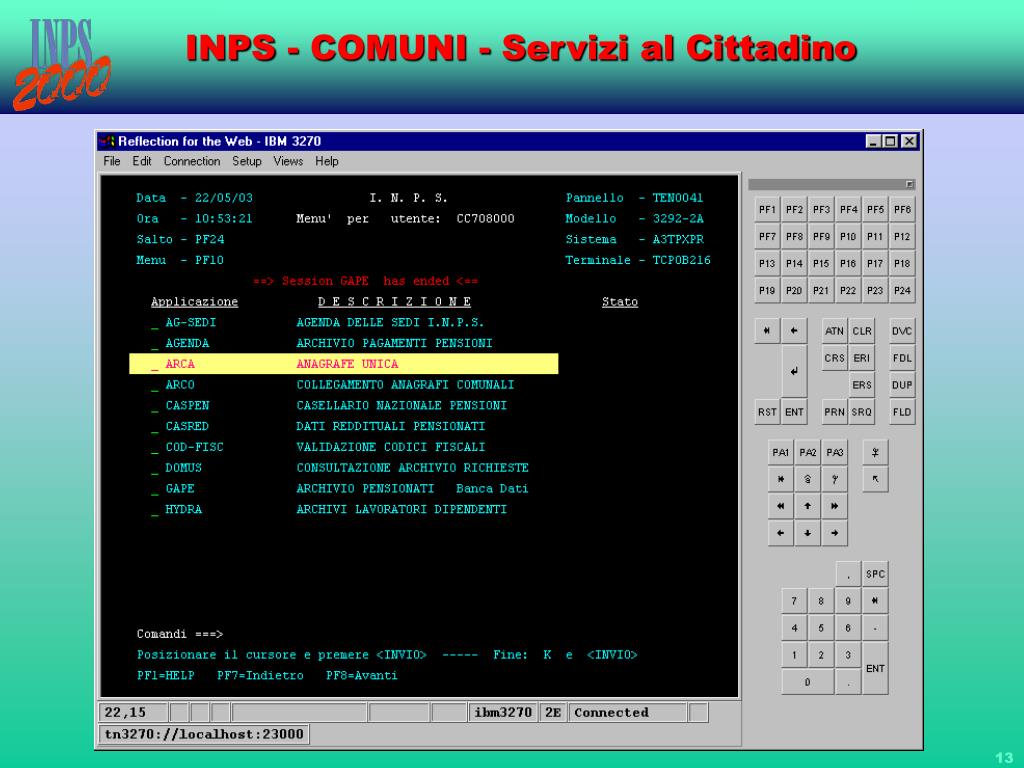Click the tall ENT key on numeric pad

(x=875, y=668)
